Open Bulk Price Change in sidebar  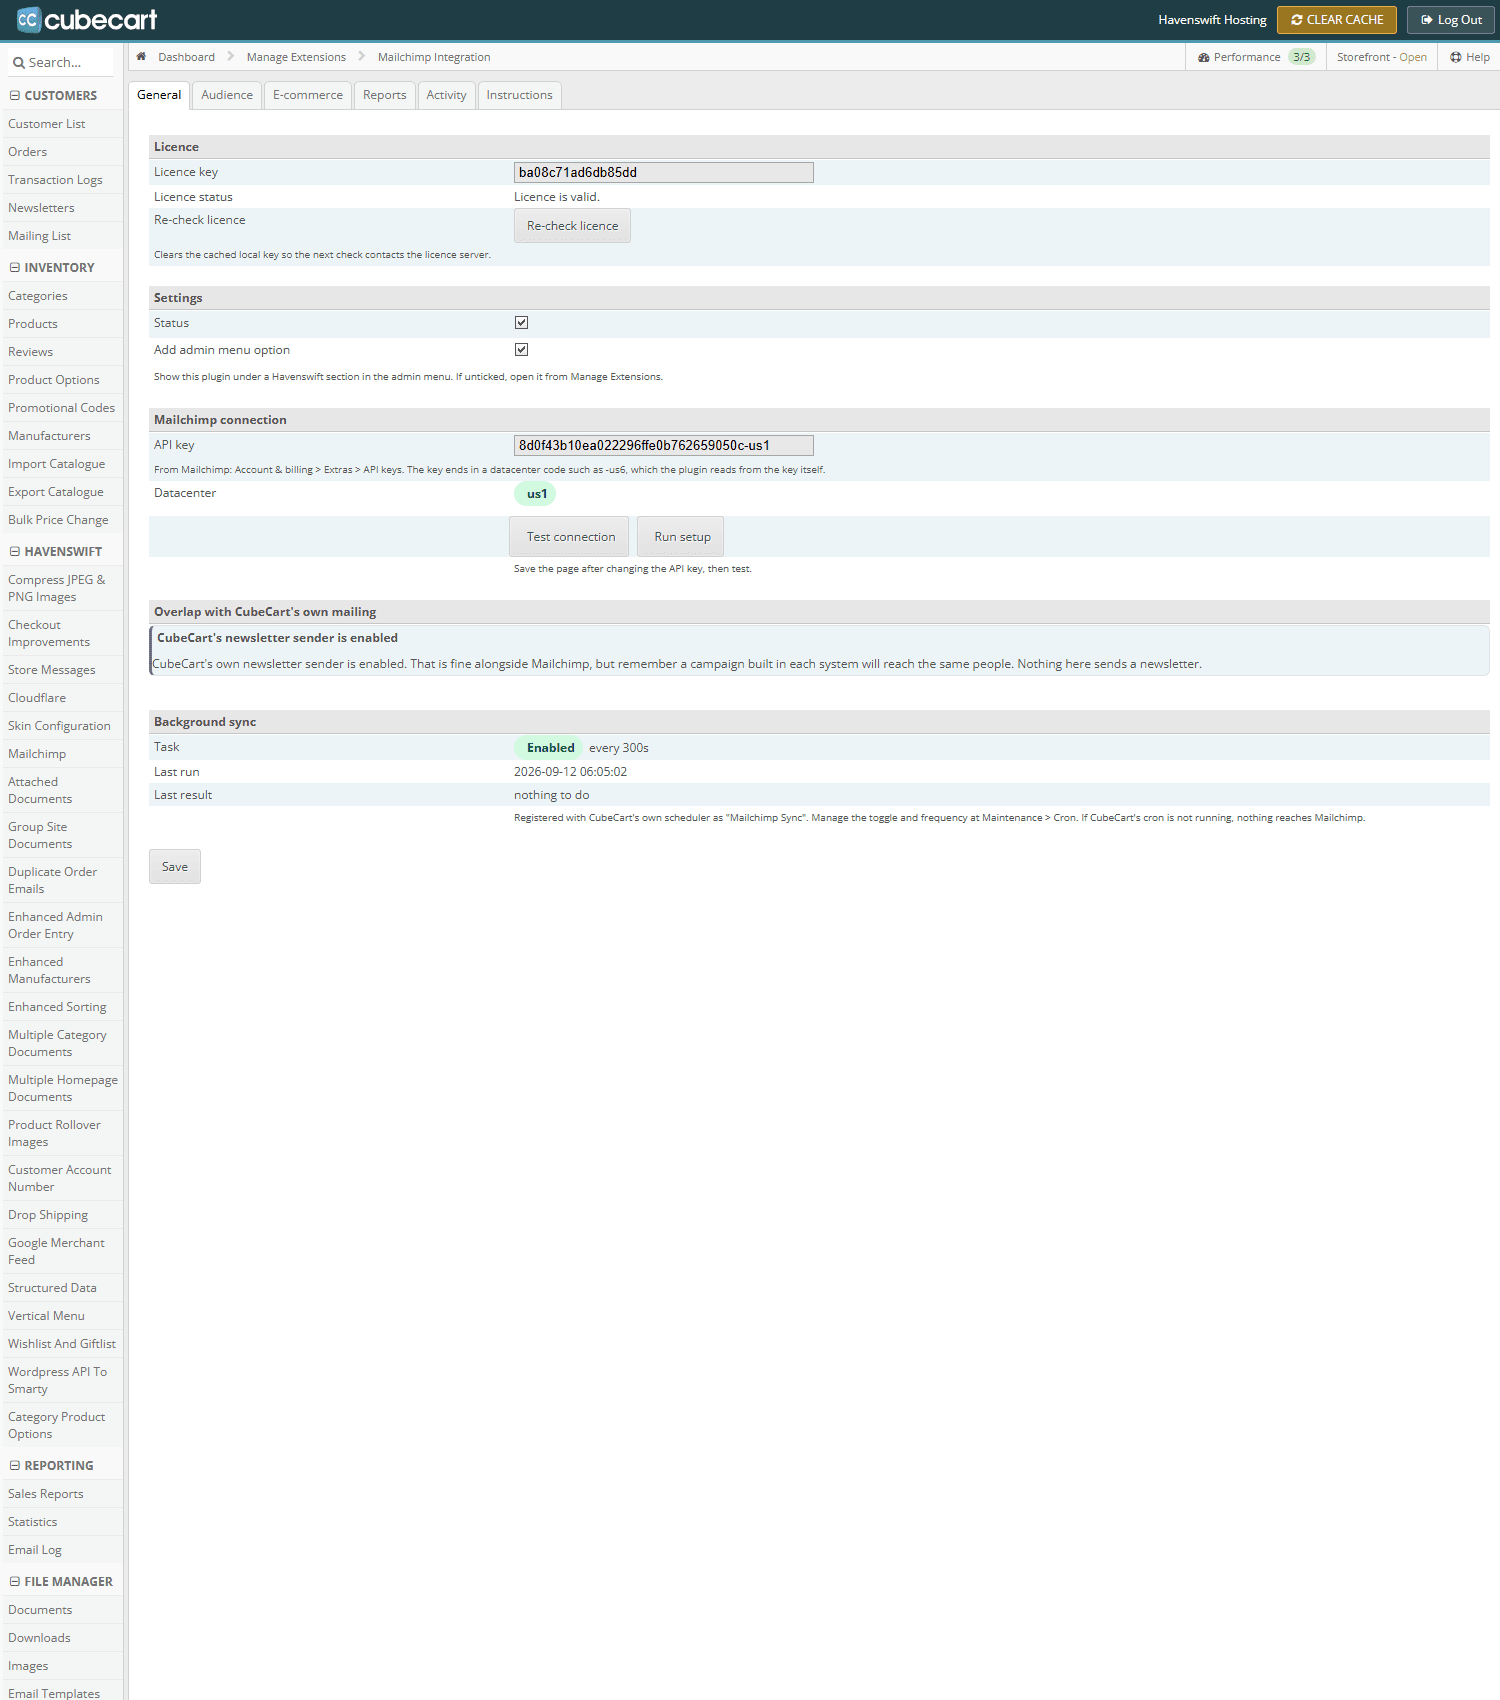(x=58, y=520)
